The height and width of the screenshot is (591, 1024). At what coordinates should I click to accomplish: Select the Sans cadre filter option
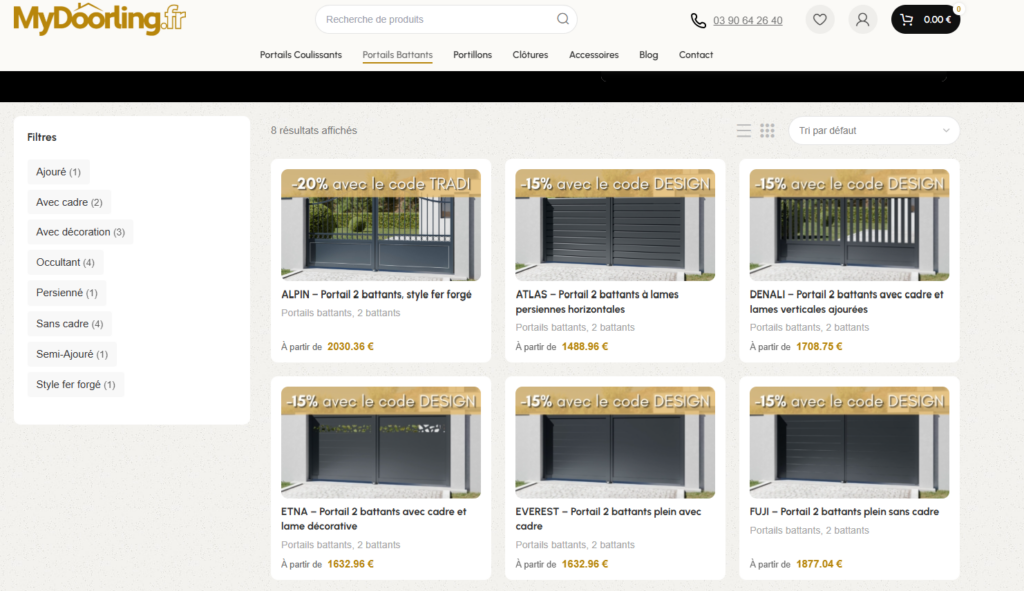pyautogui.click(x=67, y=323)
